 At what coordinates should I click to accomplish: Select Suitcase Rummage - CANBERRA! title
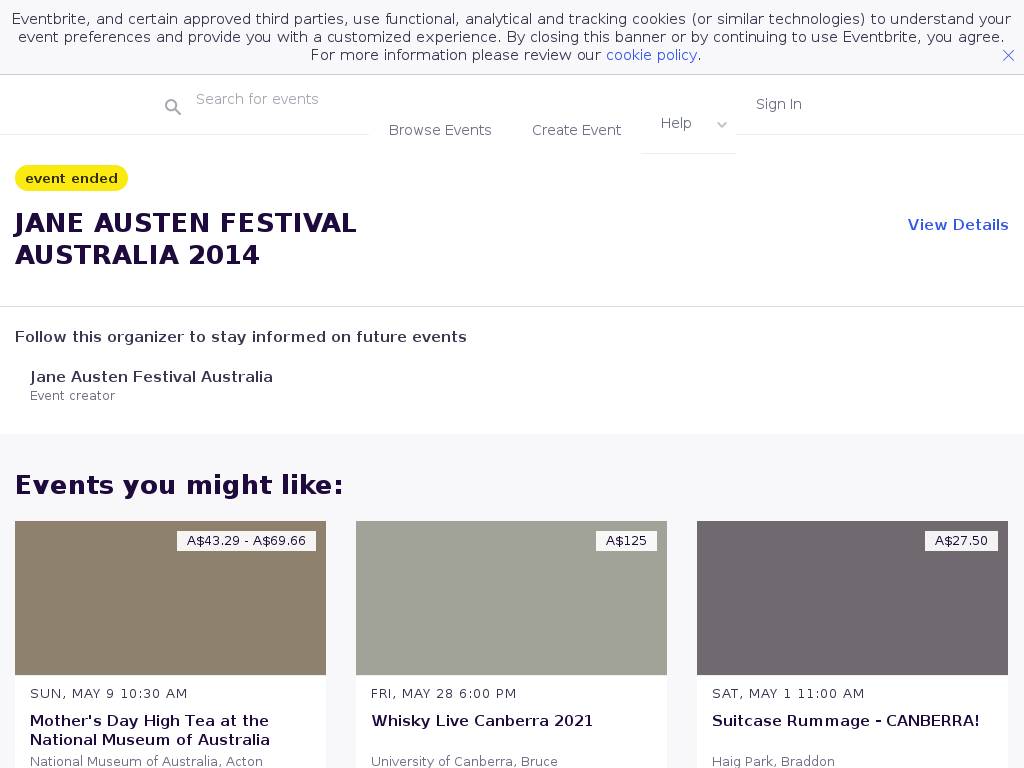pyautogui.click(x=845, y=721)
